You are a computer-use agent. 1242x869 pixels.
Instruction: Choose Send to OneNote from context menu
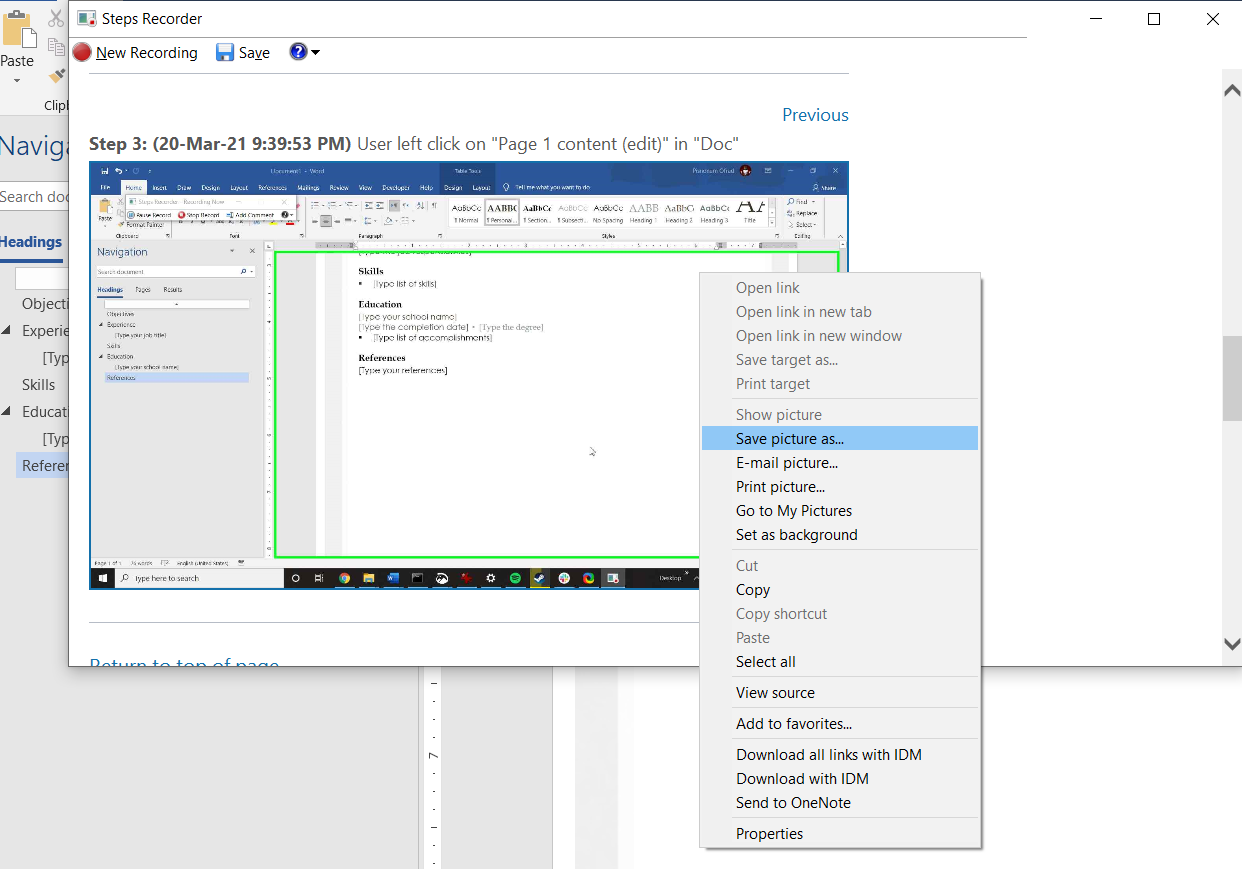pyautogui.click(x=793, y=802)
